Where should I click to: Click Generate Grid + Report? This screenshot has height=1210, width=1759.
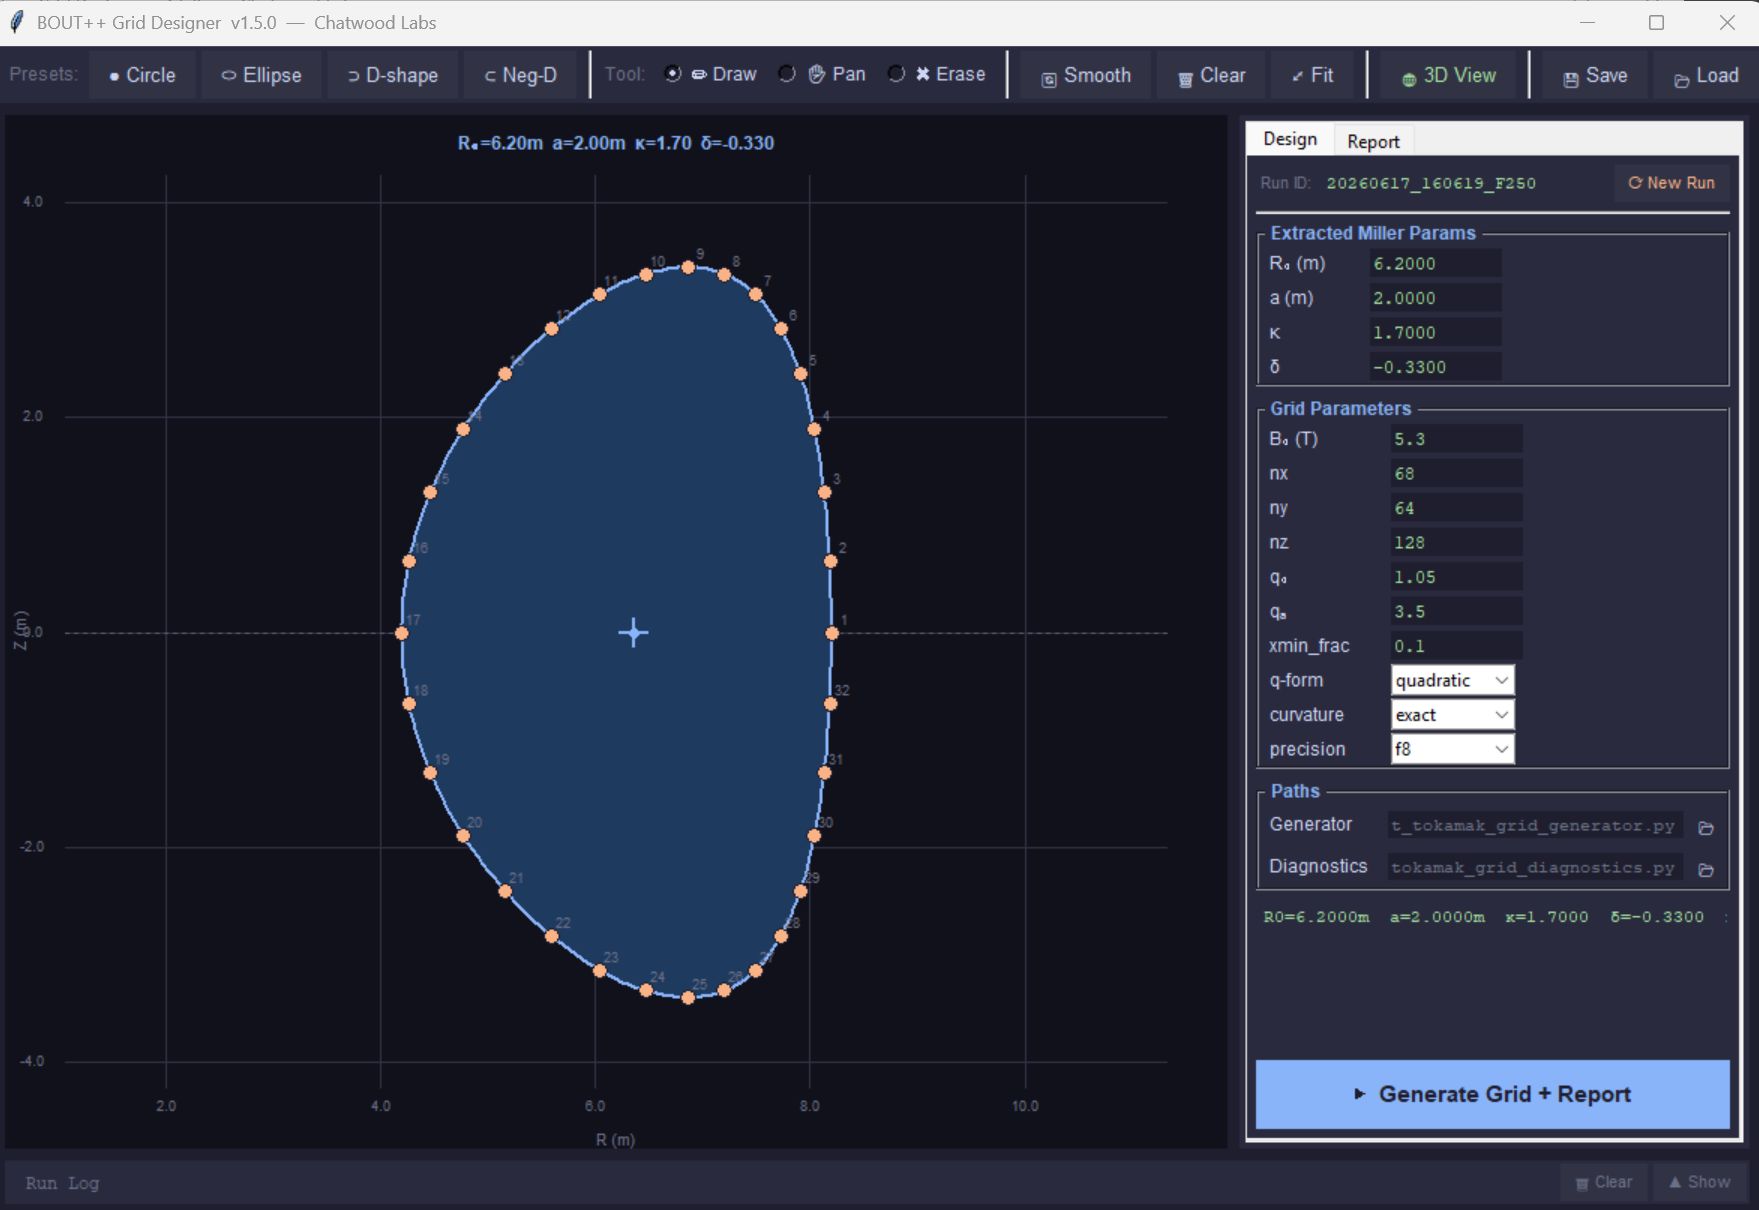click(1492, 1094)
